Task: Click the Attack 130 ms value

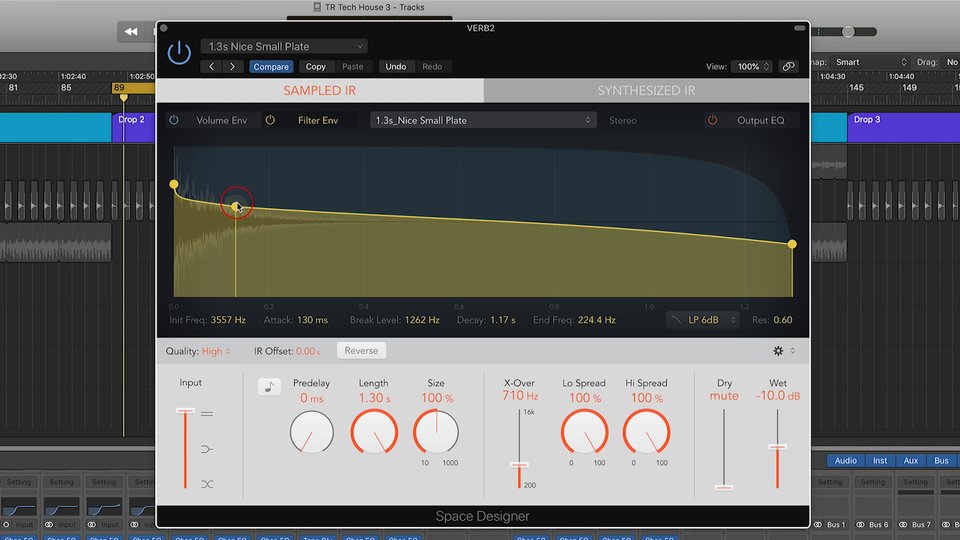Action: (x=312, y=320)
